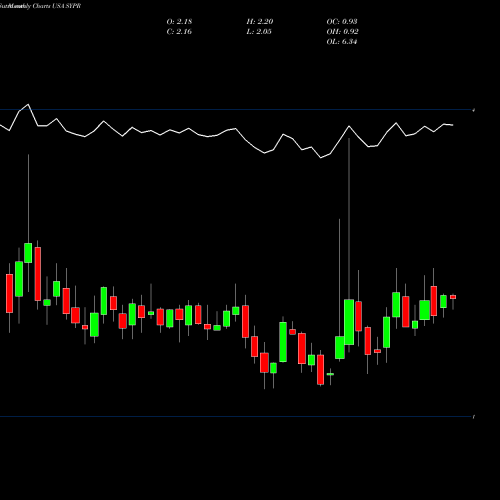Image resolution: width=500 pixels, height=500 pixels.
Task: Click the 'OH: 0.92' readout
Action: [342, 32]
